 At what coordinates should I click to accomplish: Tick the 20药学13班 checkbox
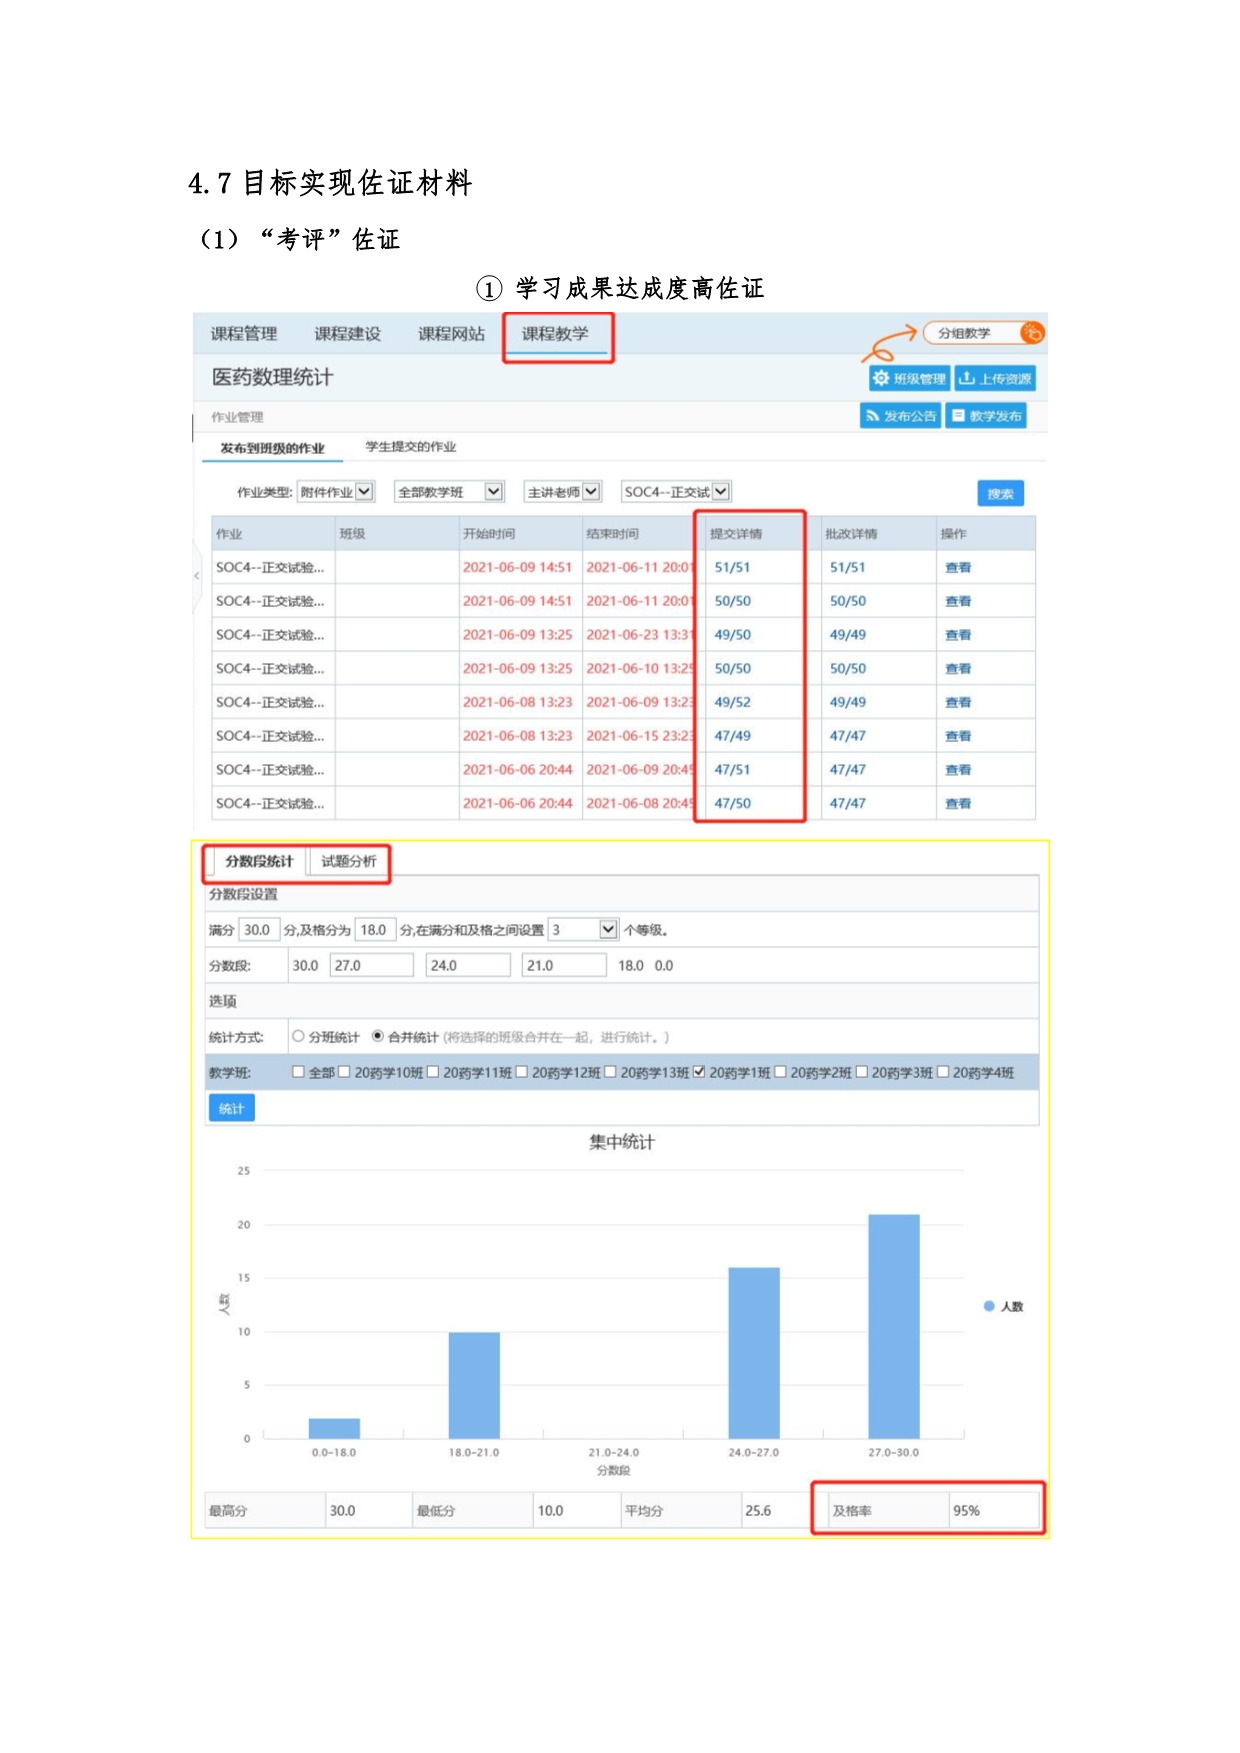[610, 1072]
